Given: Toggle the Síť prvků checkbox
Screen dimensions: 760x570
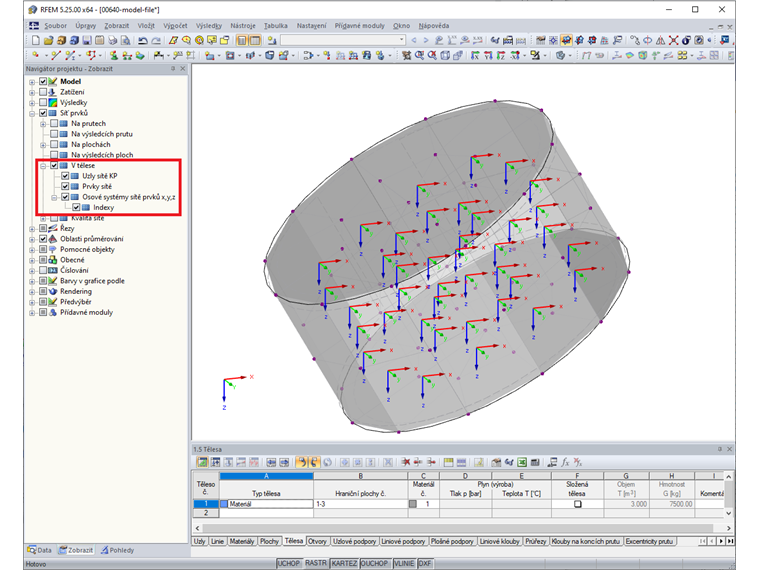Looking at the screenshot, I should (x=43, y=113).
